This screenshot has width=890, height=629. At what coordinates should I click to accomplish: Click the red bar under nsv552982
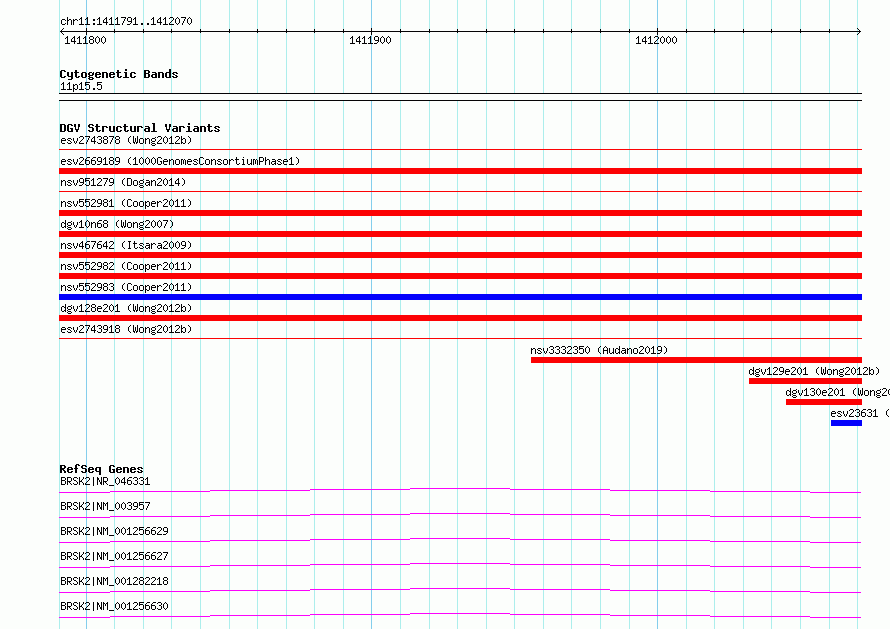pyautogui.click(x=460, y=276)
